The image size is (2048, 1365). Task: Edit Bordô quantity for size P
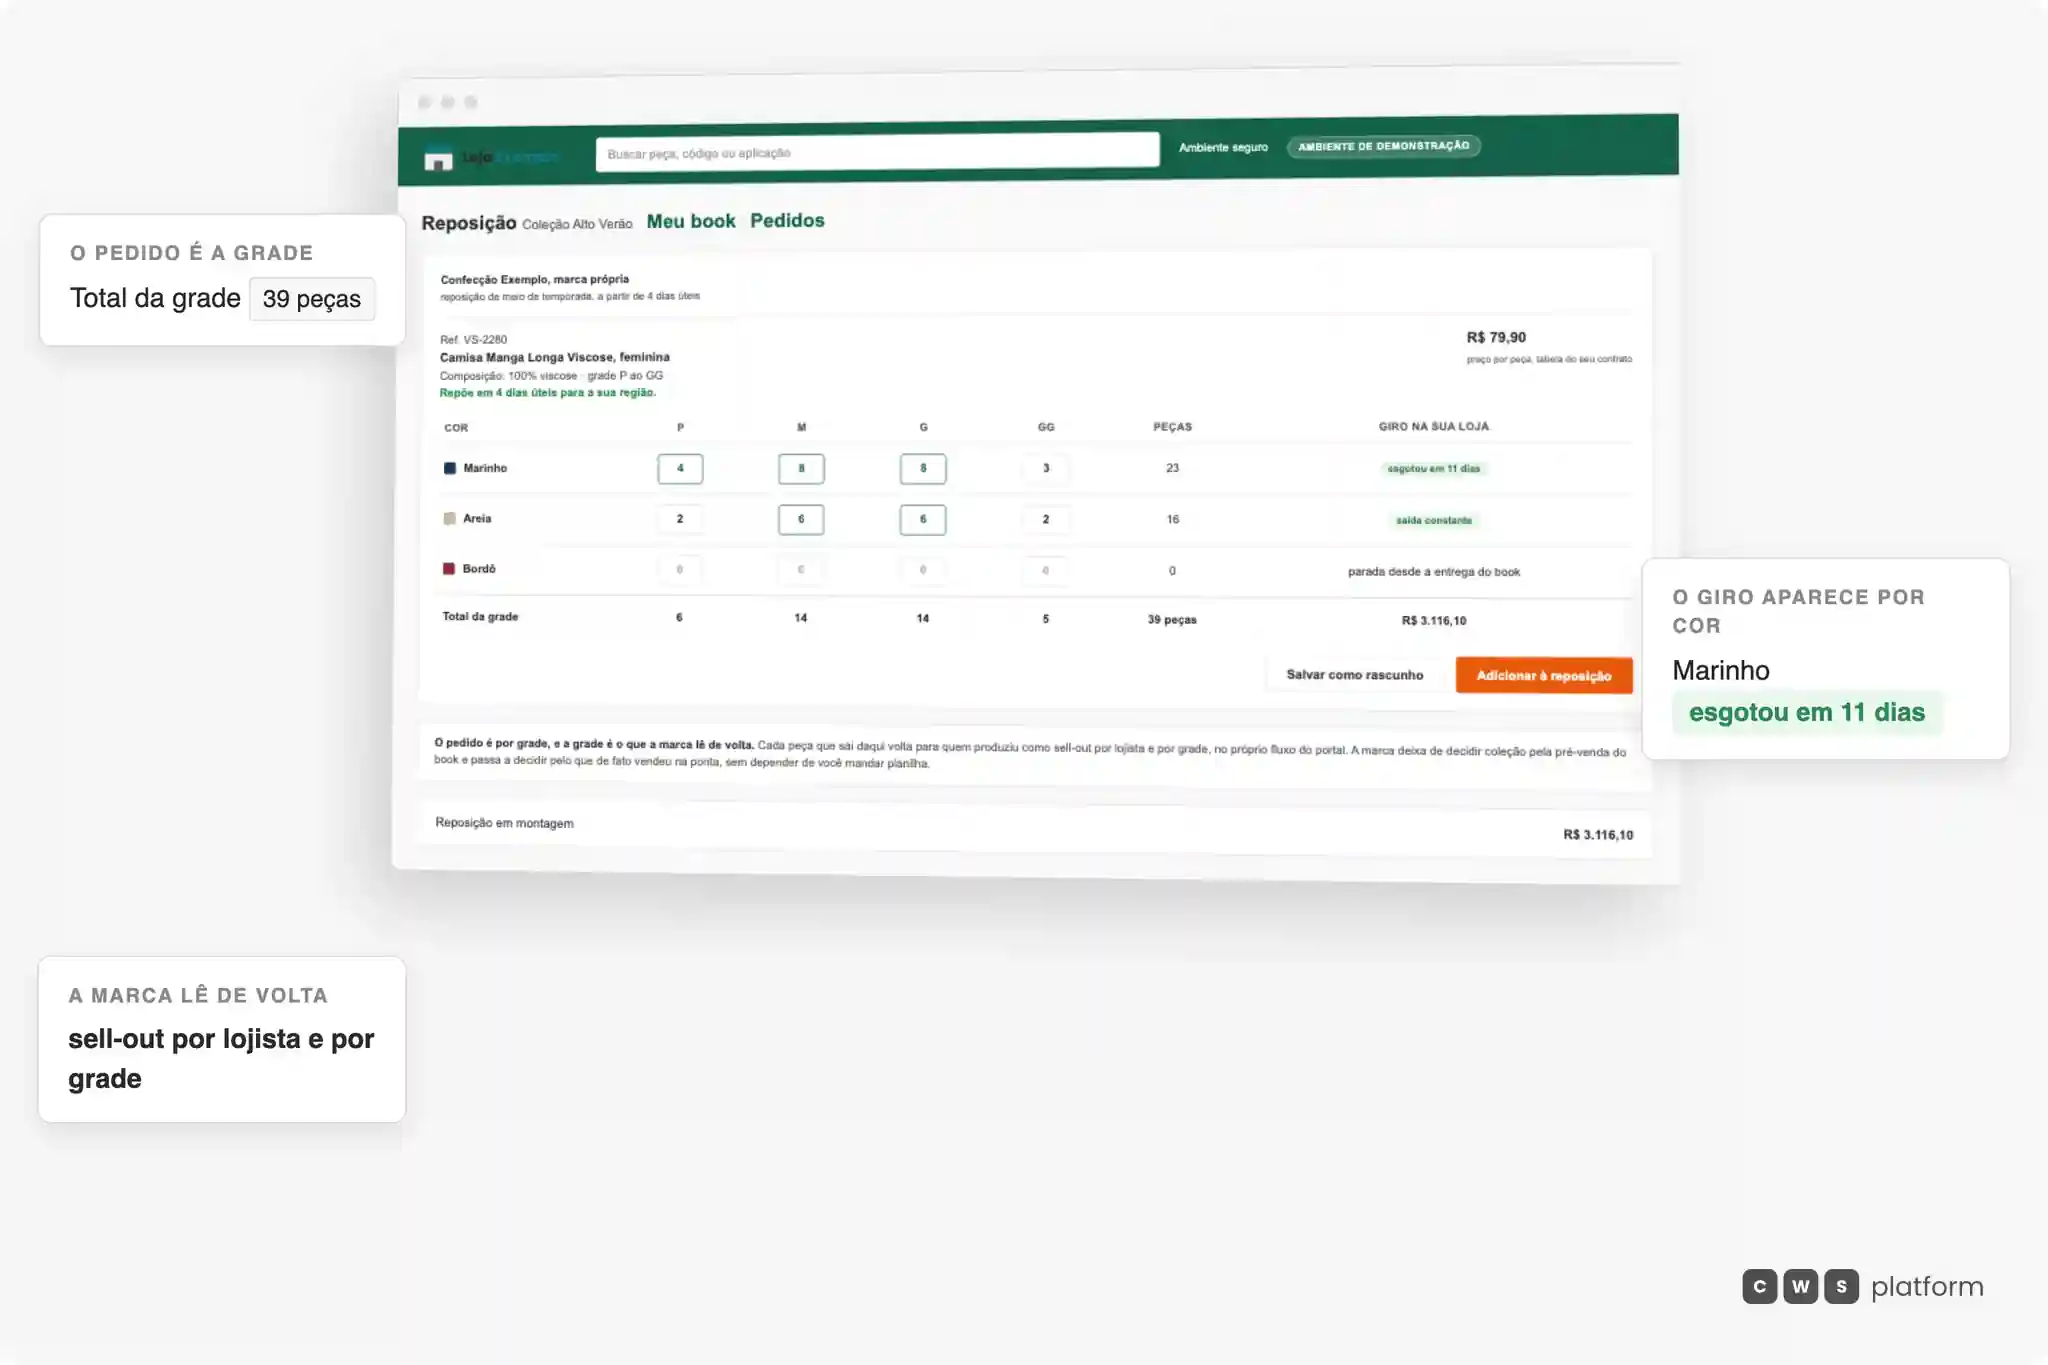tap(680, 570)
